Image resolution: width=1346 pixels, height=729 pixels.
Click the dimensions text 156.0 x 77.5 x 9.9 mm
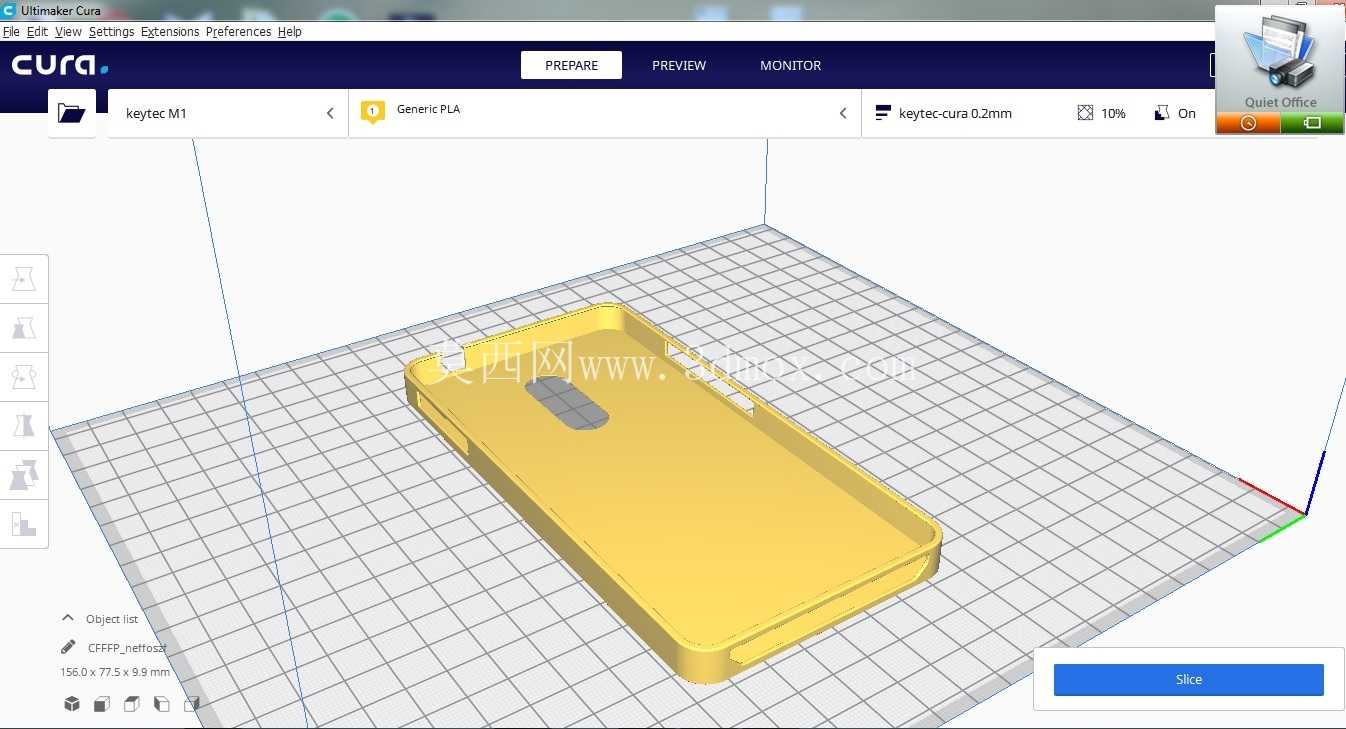(115, 672)
